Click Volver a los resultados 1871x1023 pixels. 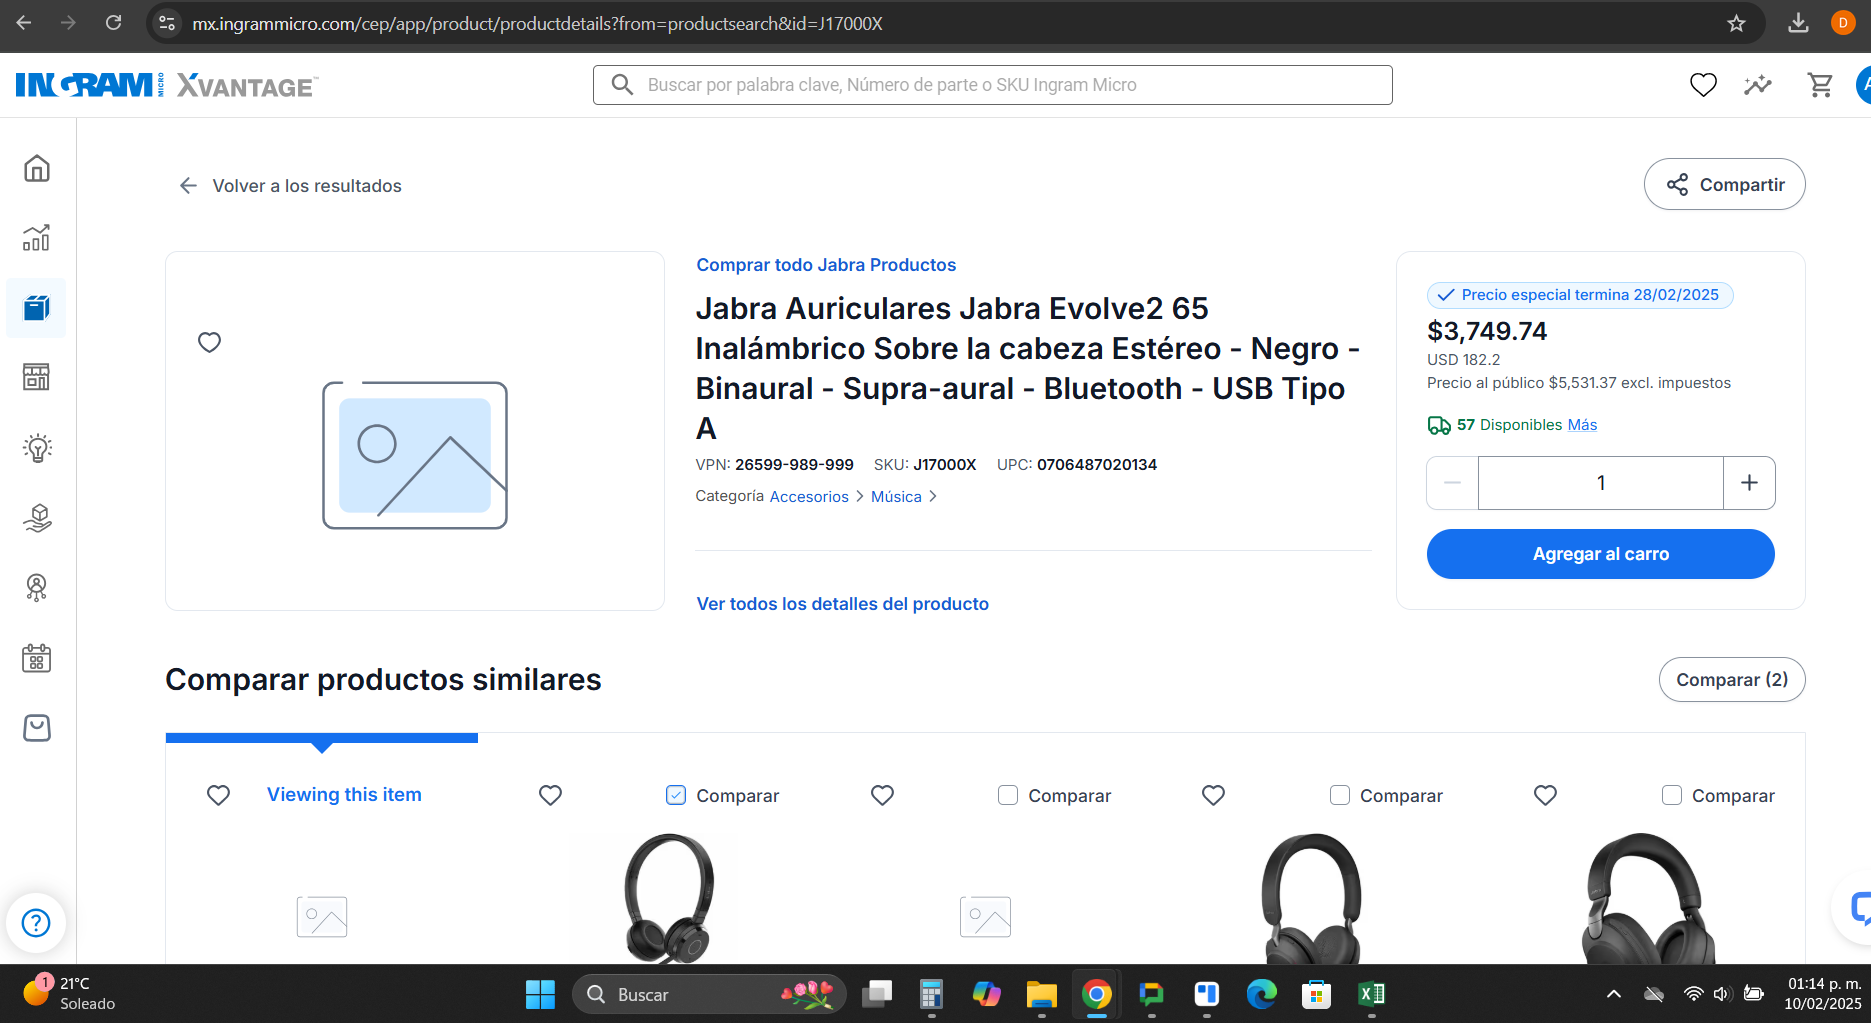[x=290, y=186]
